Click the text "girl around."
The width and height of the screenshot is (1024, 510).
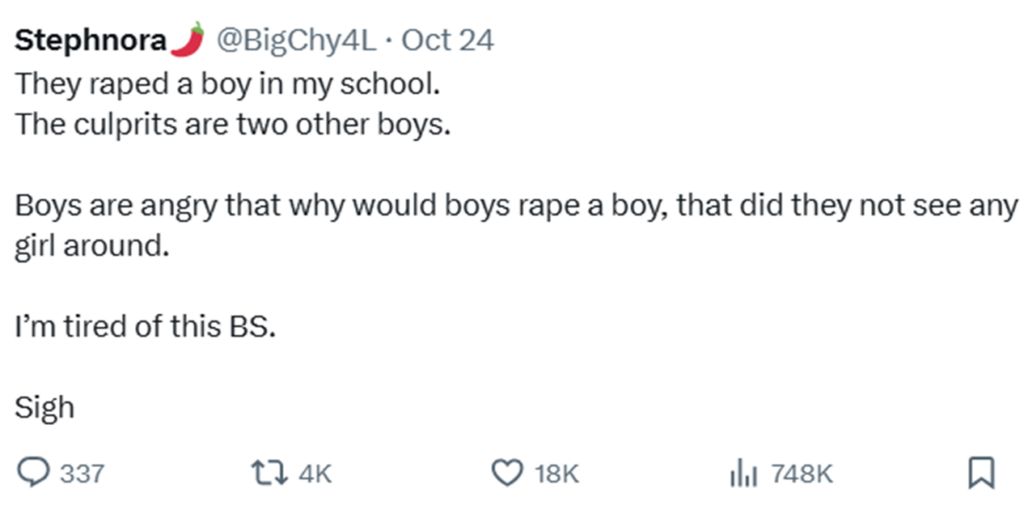click(87, 246)
